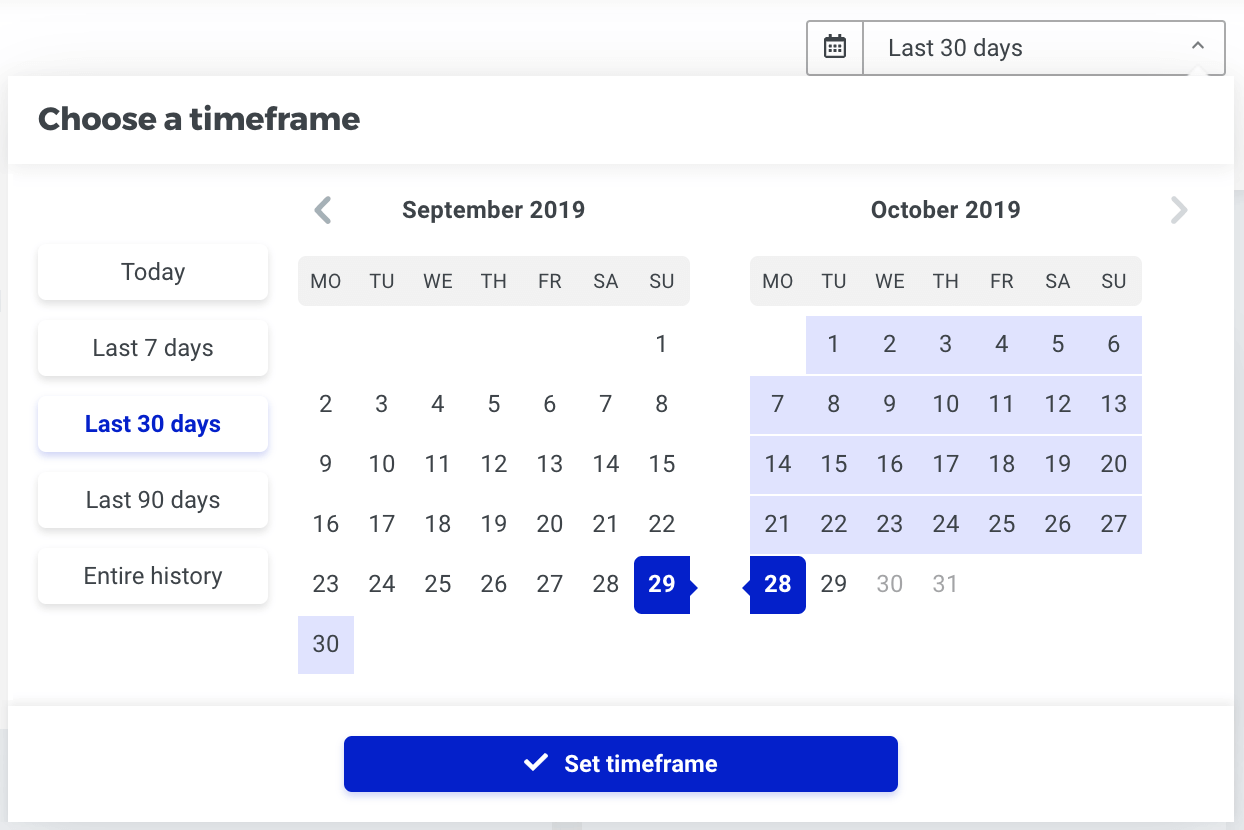Screen dimensions: 1244x830
Task: Click the calendar icon beside timeframe field
Action: [x=835, y=48]
